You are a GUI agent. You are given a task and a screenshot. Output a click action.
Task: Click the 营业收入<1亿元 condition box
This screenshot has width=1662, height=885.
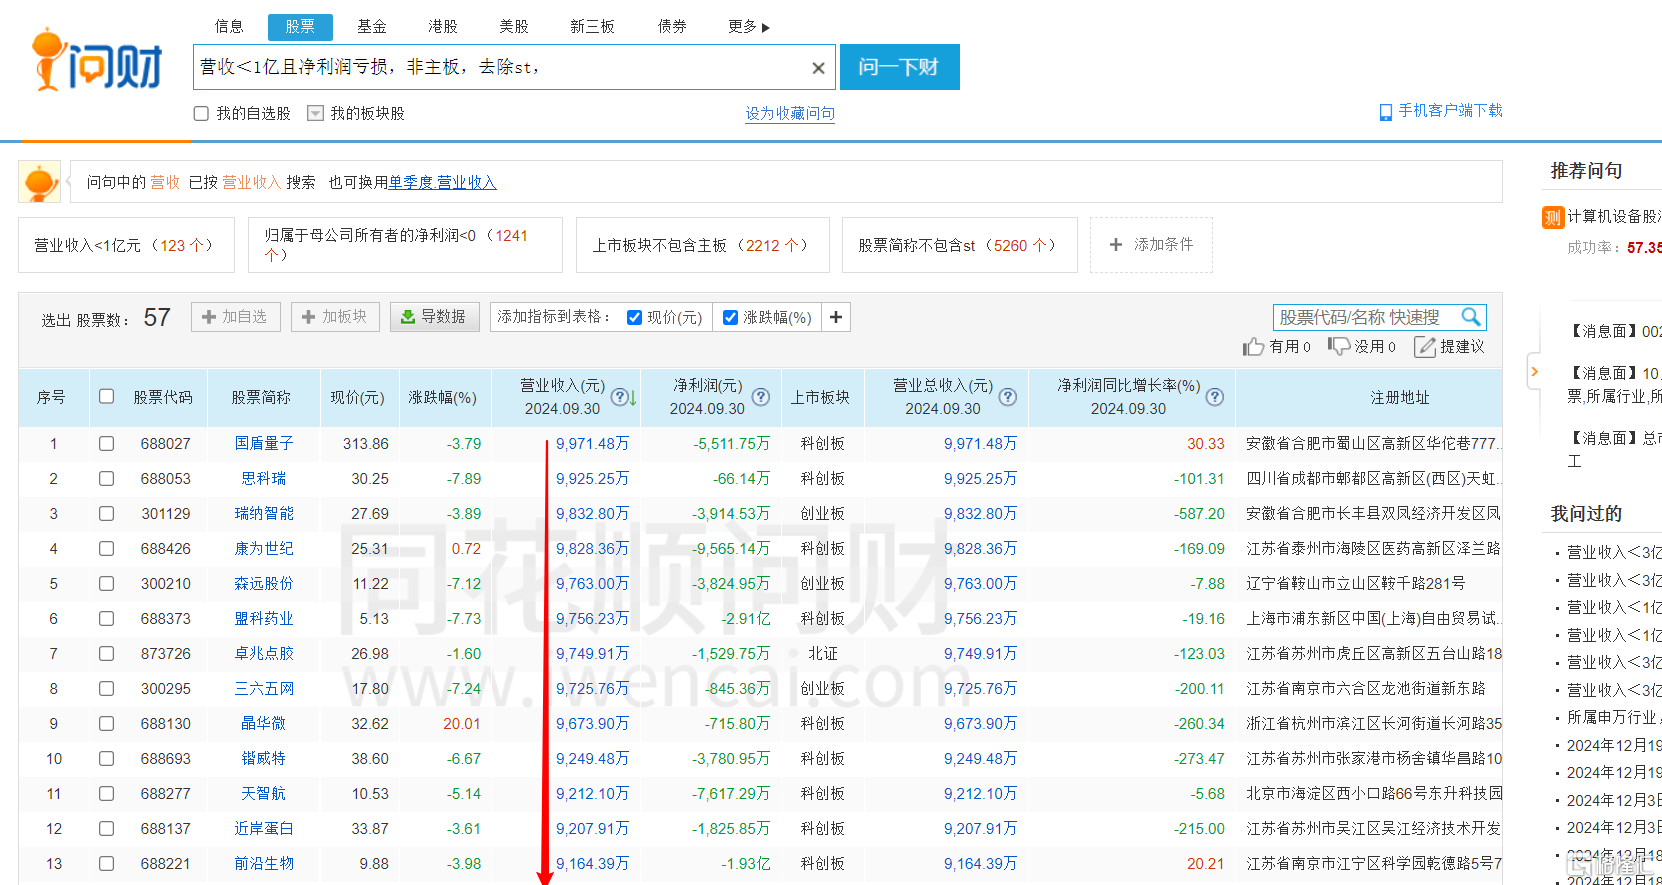126,245
